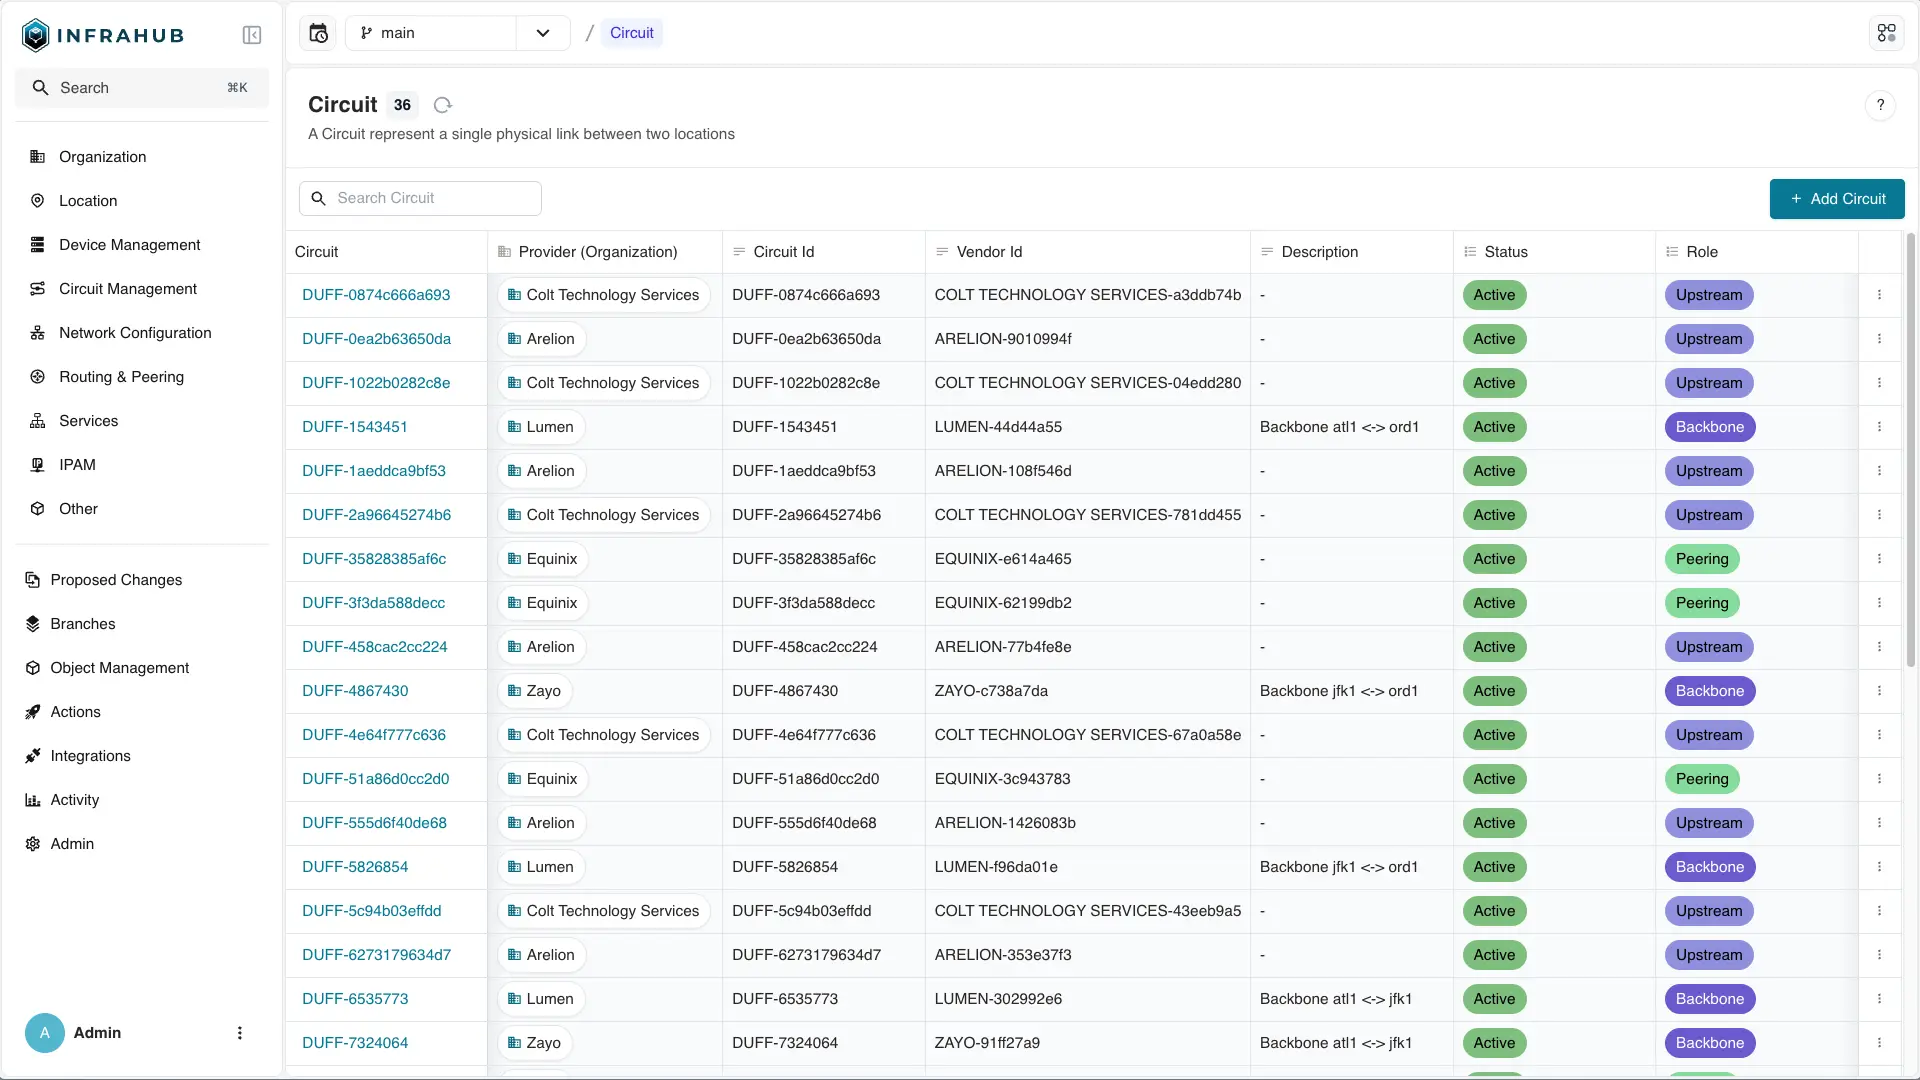Click the Peering role badge for DUFF-35828385af6c

click(x=1702, y=559)
